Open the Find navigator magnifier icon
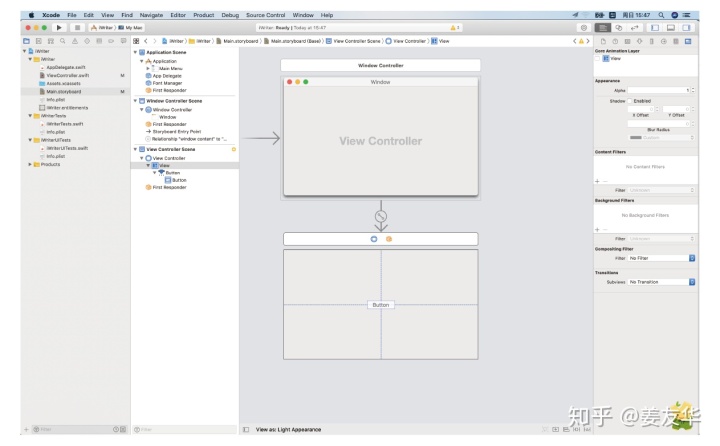The image size is (720, 446). pyautogui.click(x=62, y=41)
